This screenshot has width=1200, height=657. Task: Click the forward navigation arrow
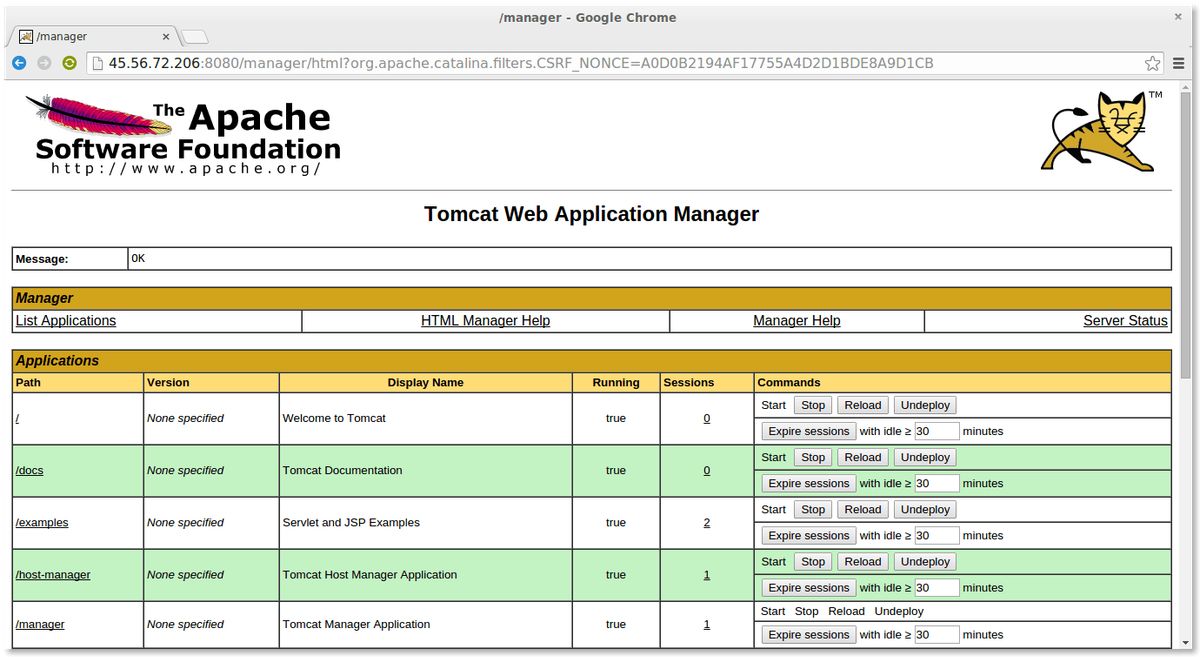[44, 62]
